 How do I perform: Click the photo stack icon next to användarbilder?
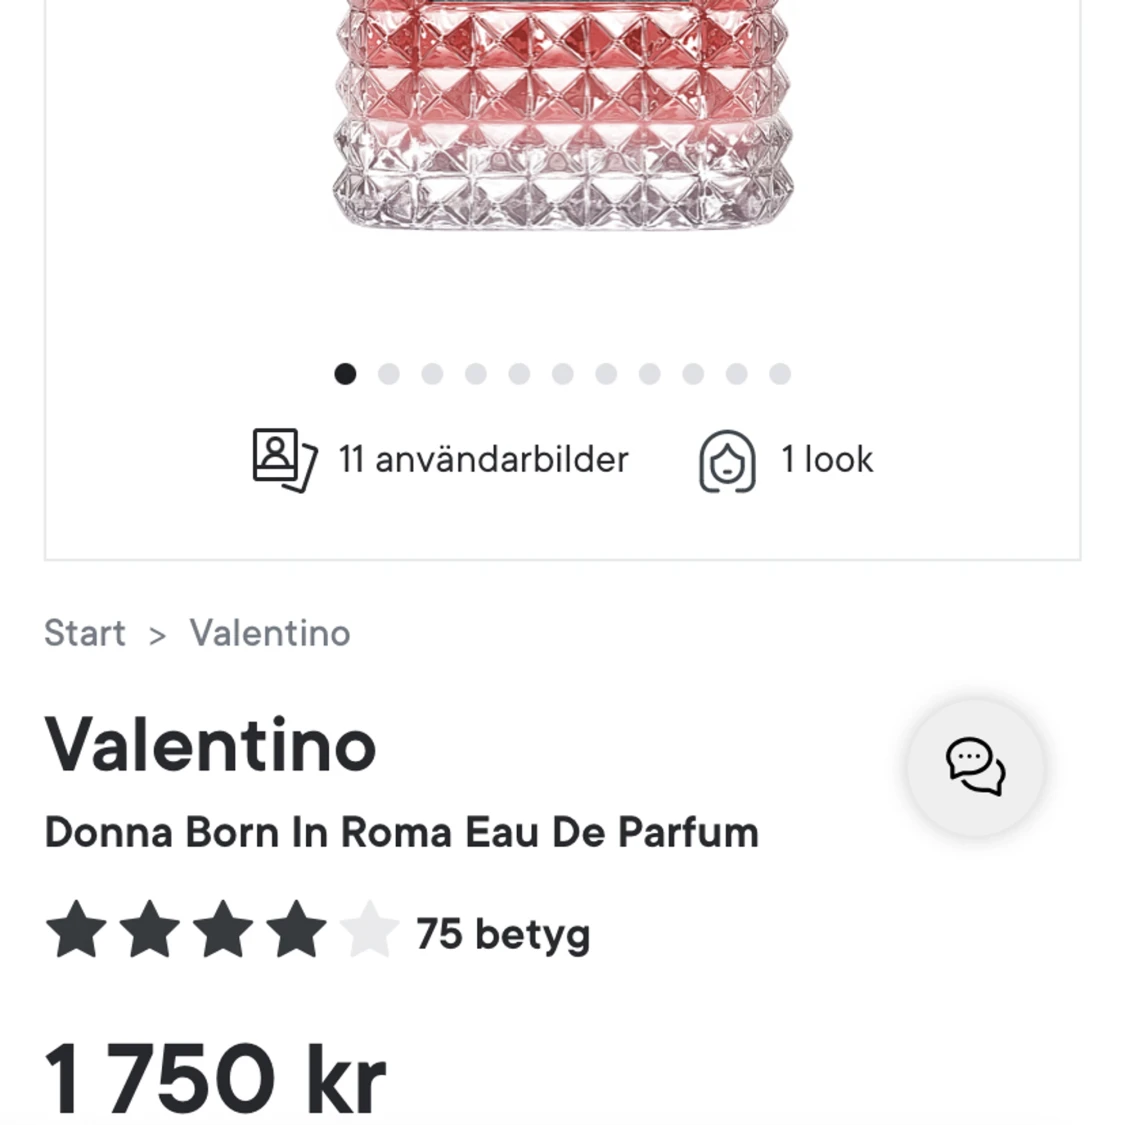283,462
